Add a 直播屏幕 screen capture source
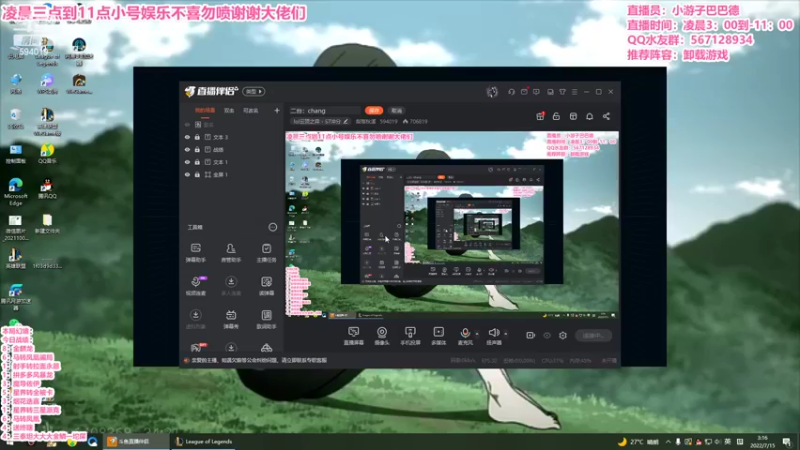 (x=354, y=336)
